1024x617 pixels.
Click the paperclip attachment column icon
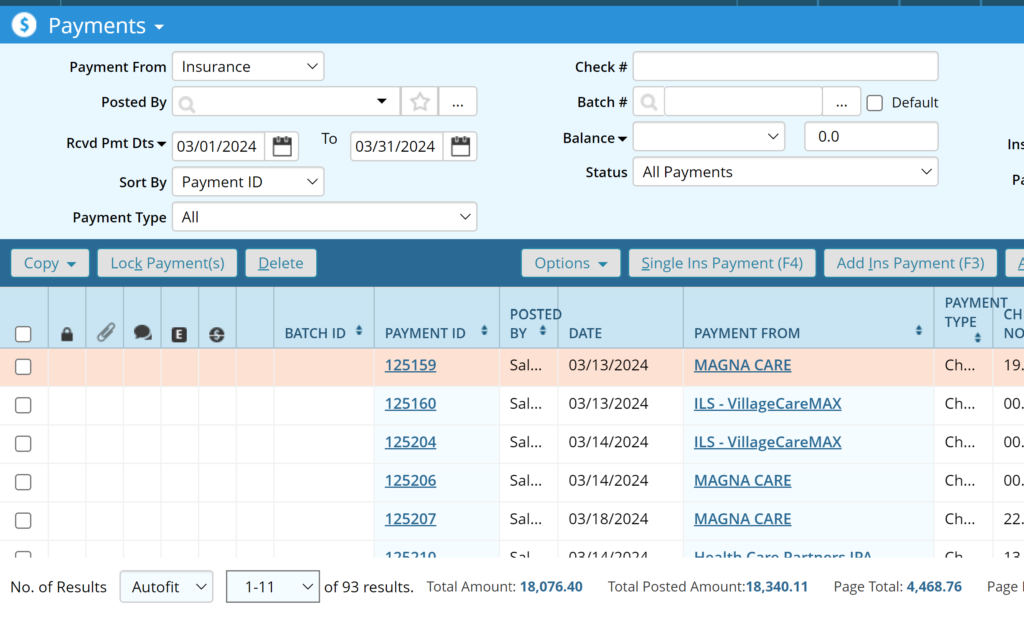(x=105, y=333)
